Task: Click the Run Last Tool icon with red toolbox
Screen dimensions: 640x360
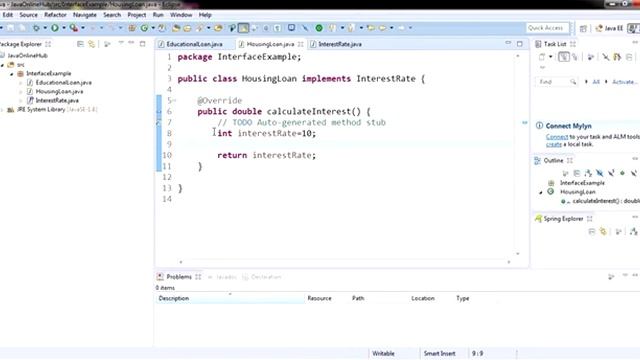Action: tap(73, 28)
